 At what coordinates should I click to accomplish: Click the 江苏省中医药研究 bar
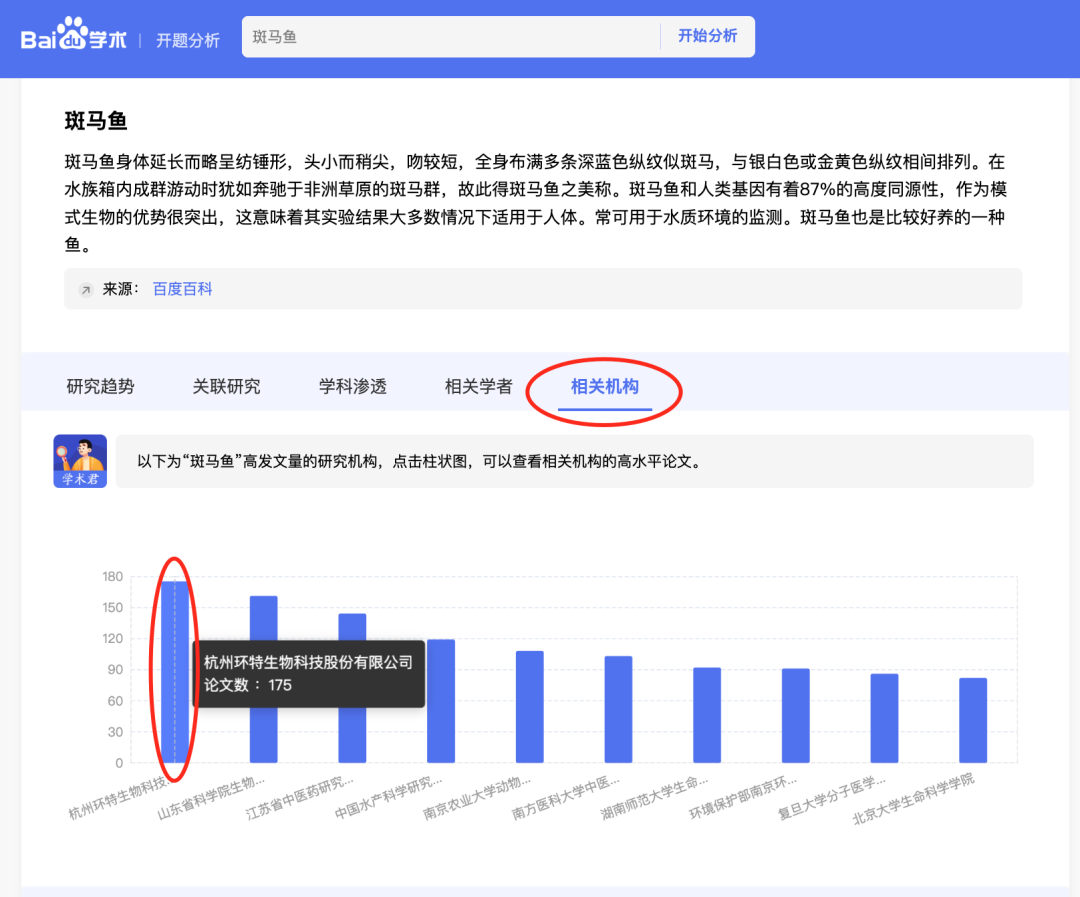(353, 688)
